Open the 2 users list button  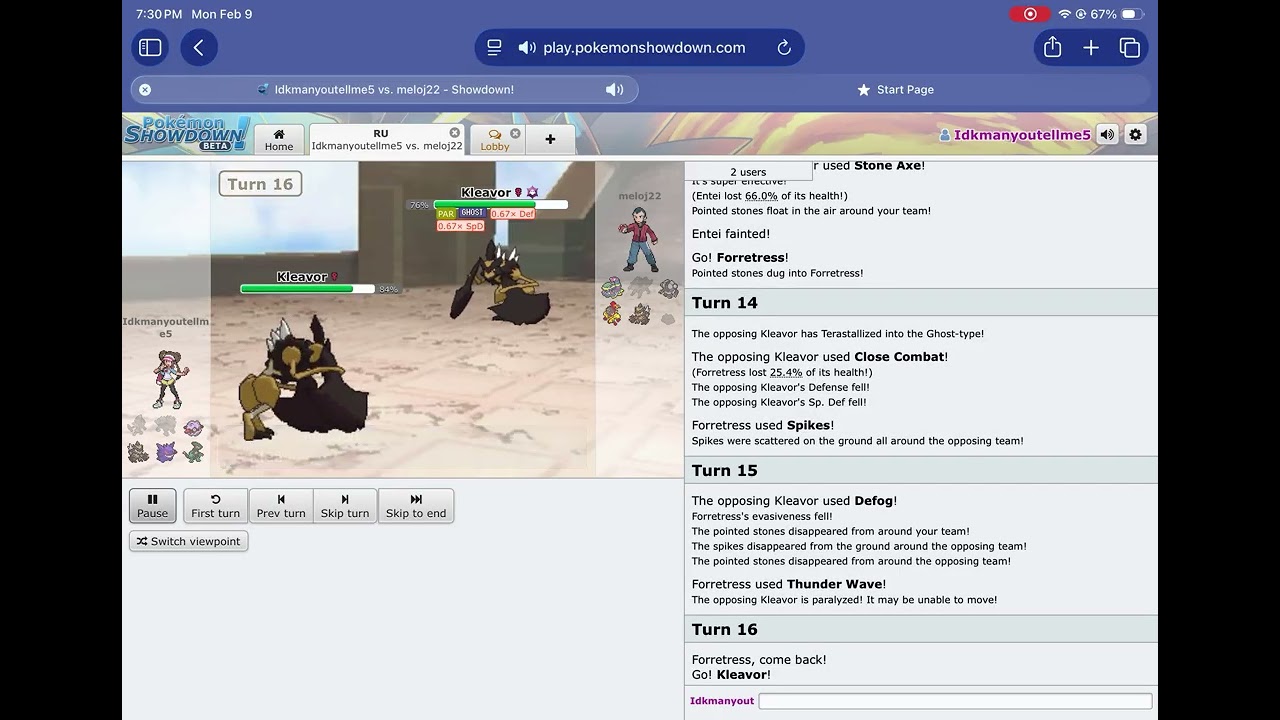point(748,172)
